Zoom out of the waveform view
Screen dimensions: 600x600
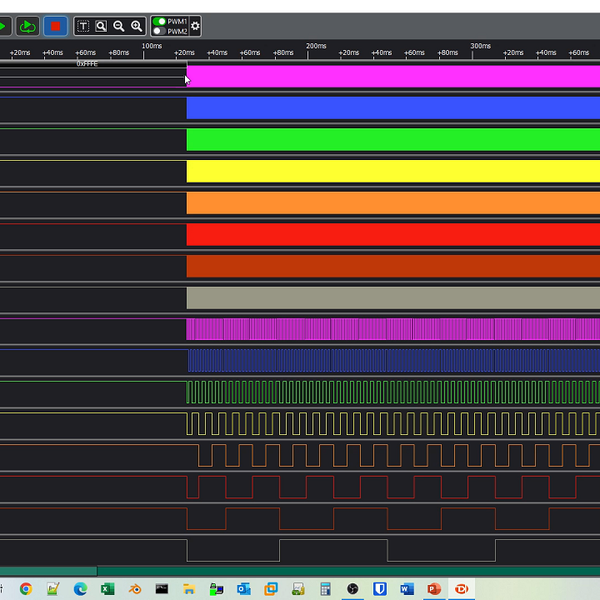click(119, 26)
